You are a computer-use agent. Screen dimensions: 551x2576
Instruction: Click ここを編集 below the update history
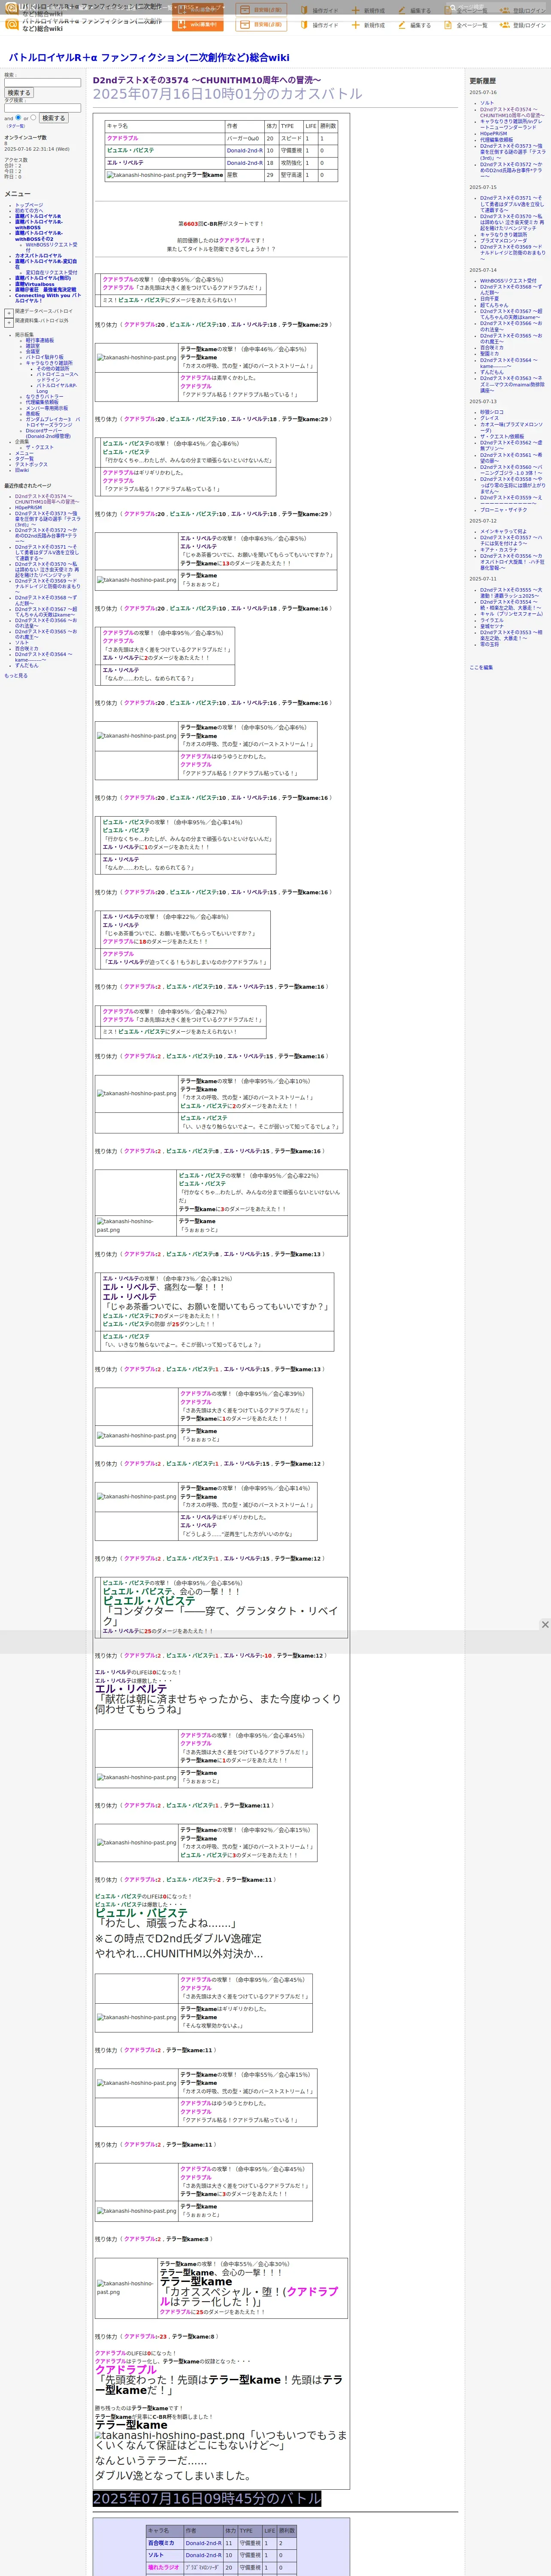pyautogui.click(x=481, y=668)
